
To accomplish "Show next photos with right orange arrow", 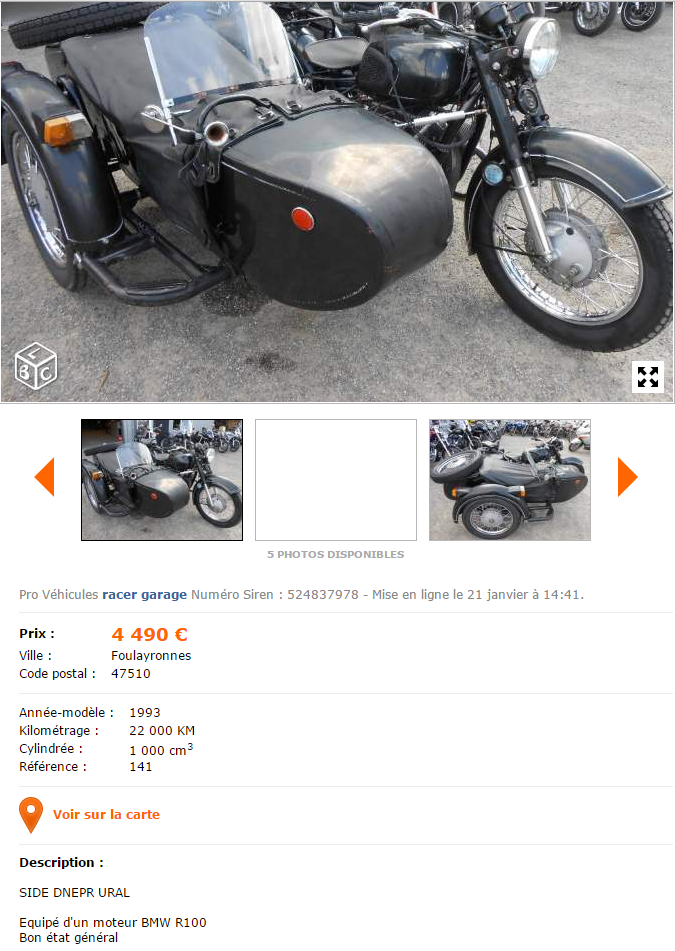I will [x=628, y=477].
